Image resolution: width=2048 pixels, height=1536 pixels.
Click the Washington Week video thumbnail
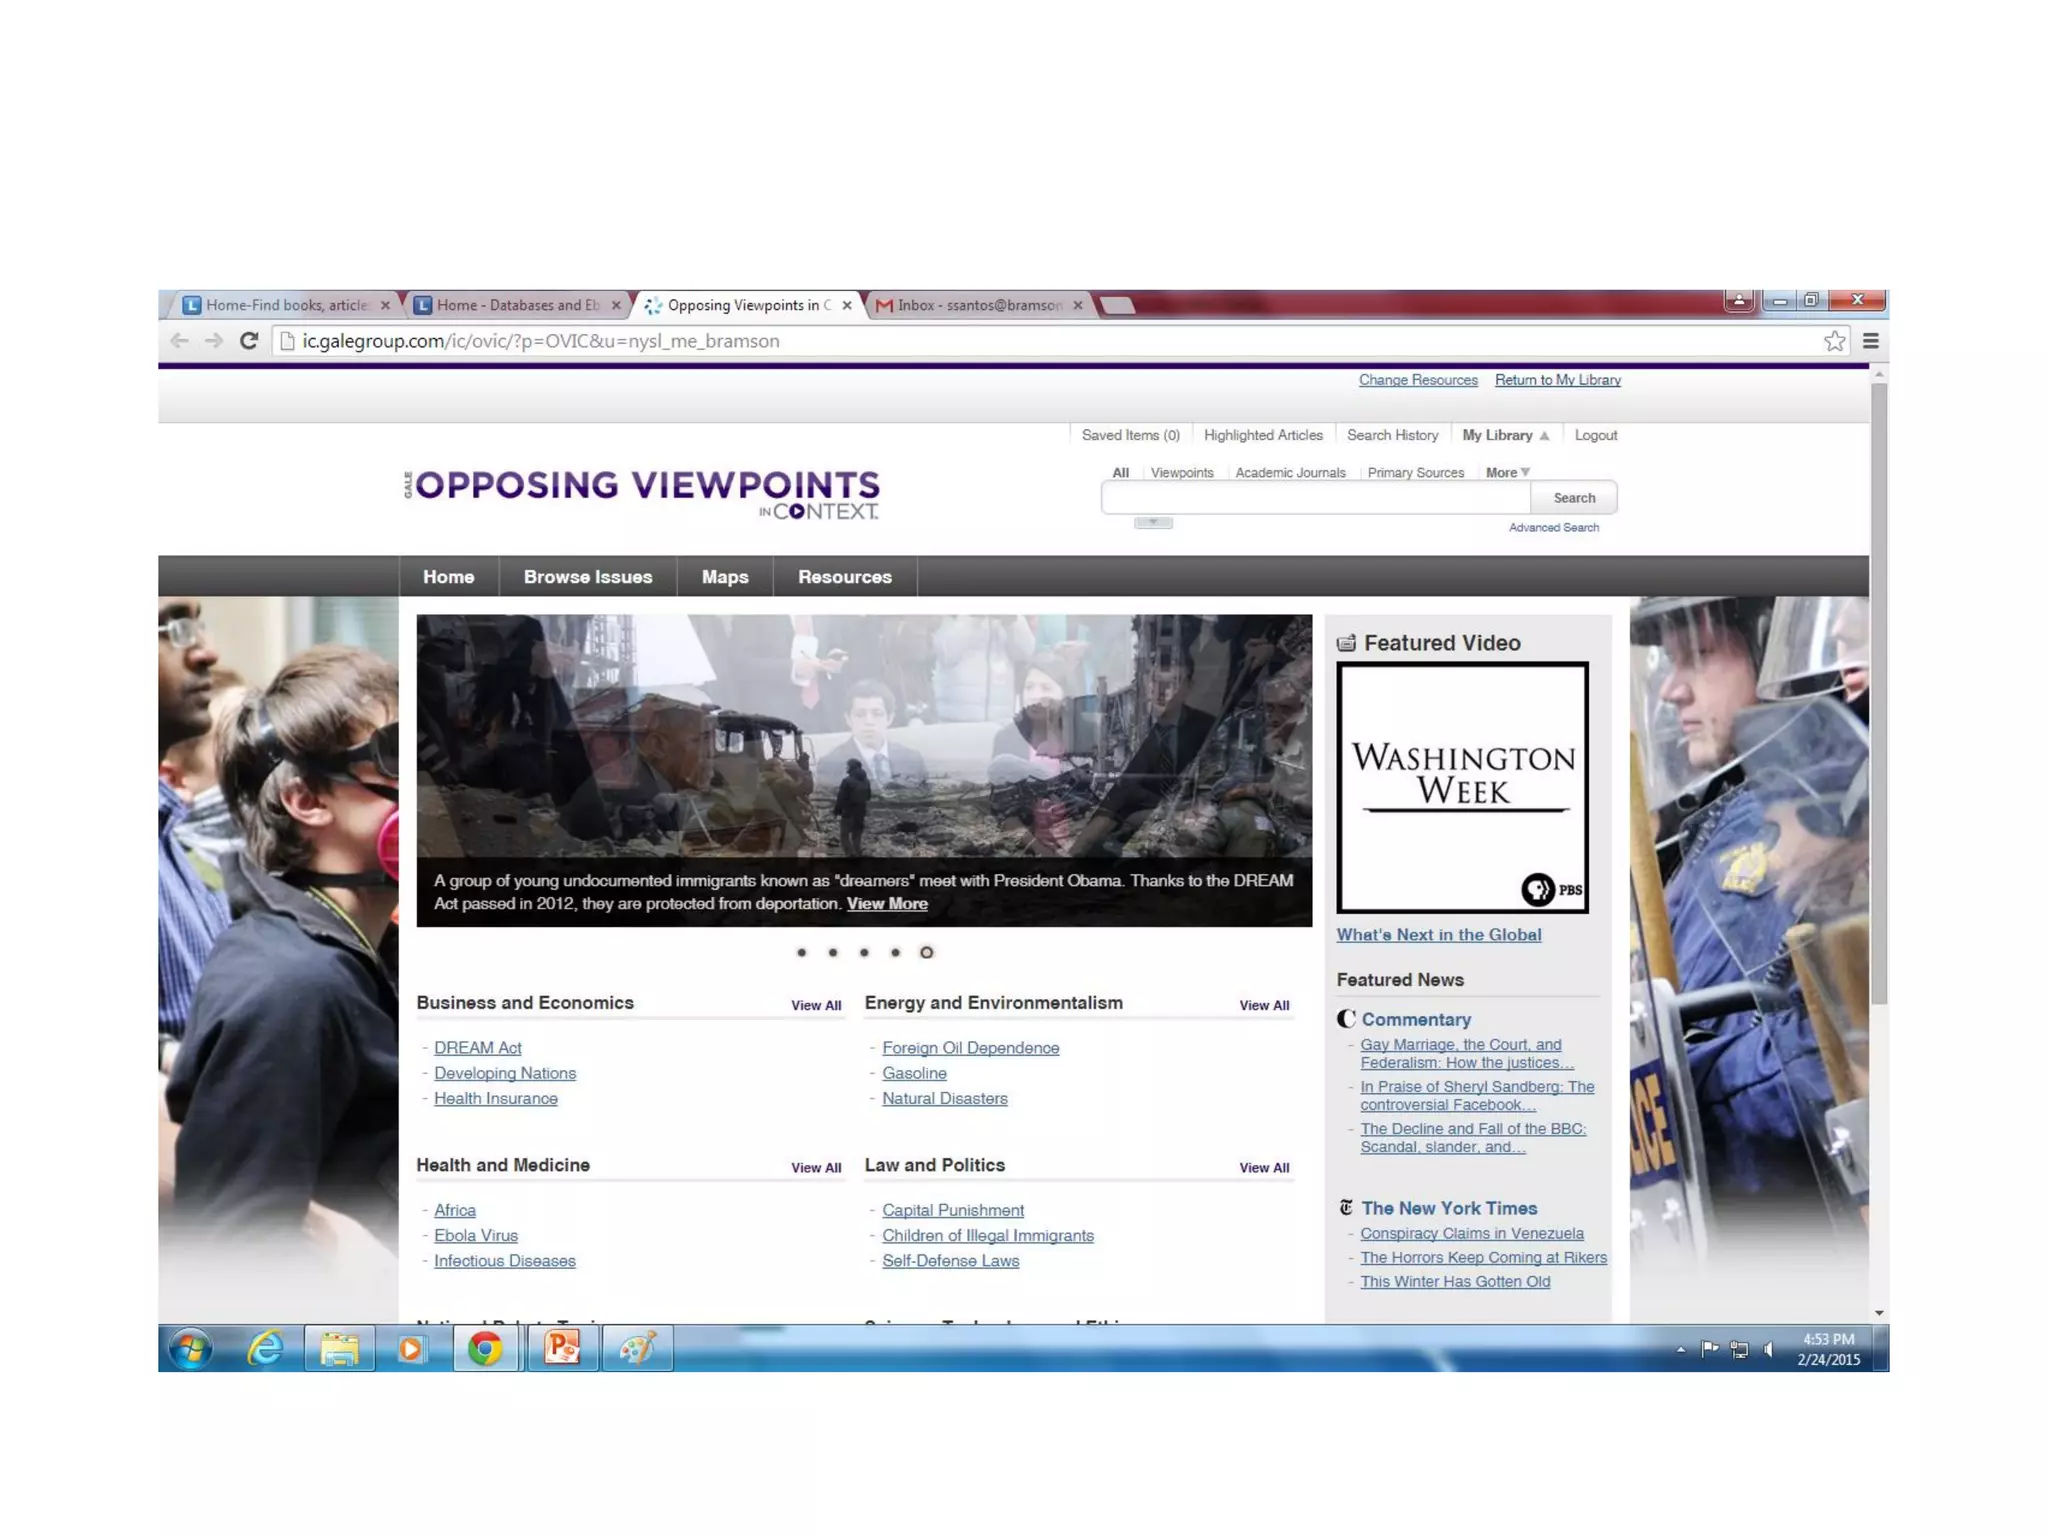pyautogui.click(x=1462, y=787)
